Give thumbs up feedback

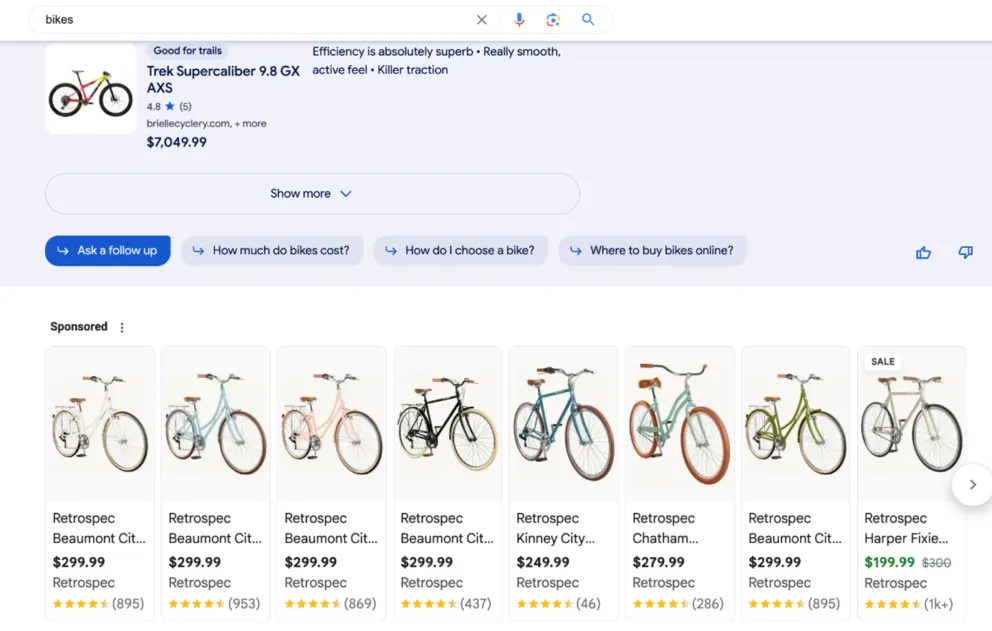[x=923, y=253]
